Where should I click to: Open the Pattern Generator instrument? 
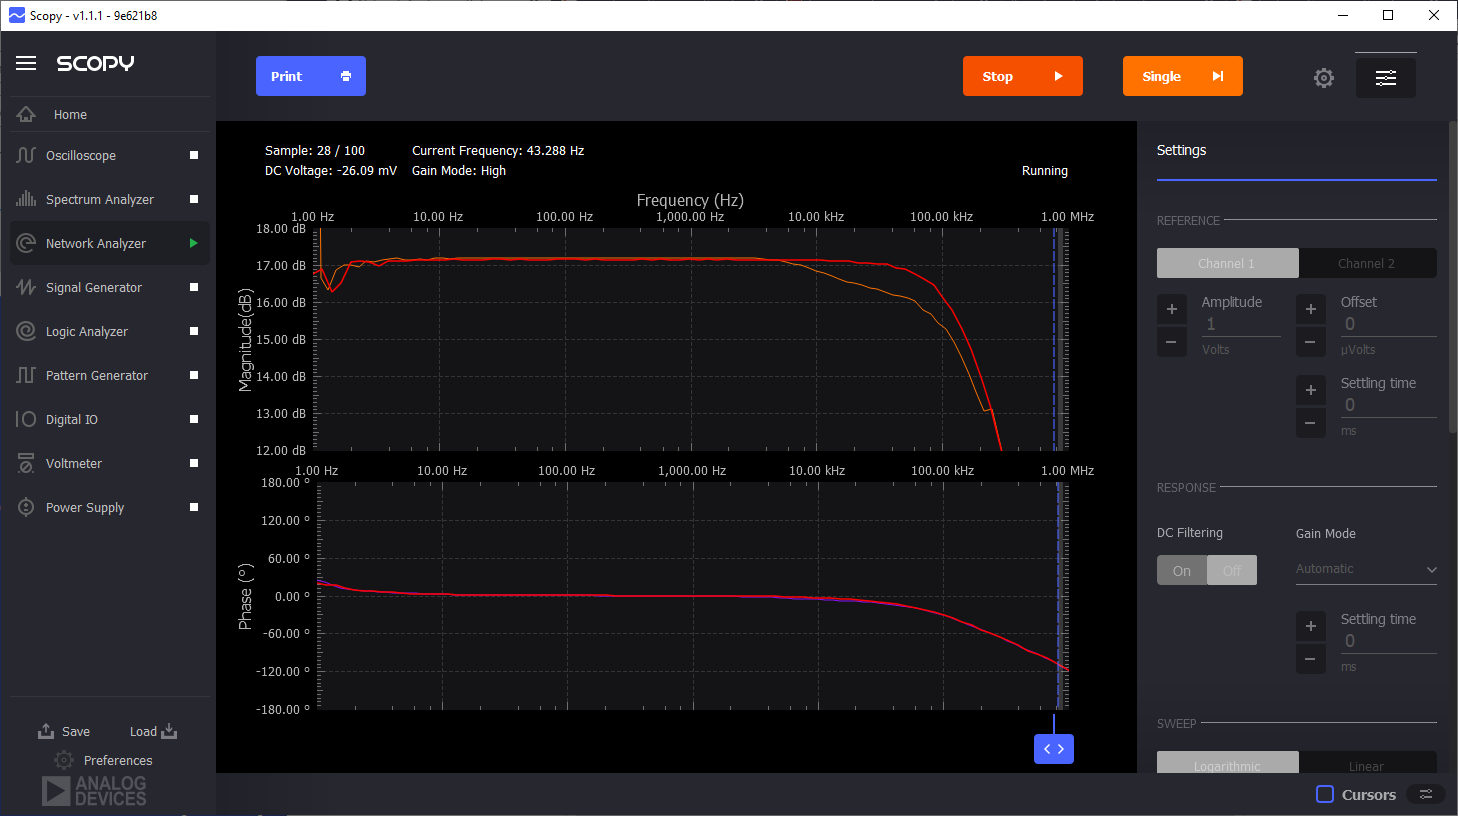[x=98, y=375]
